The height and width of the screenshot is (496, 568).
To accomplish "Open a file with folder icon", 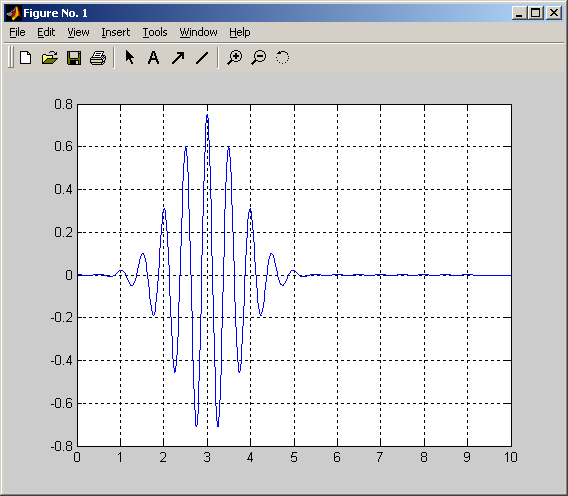I will 50,58.
